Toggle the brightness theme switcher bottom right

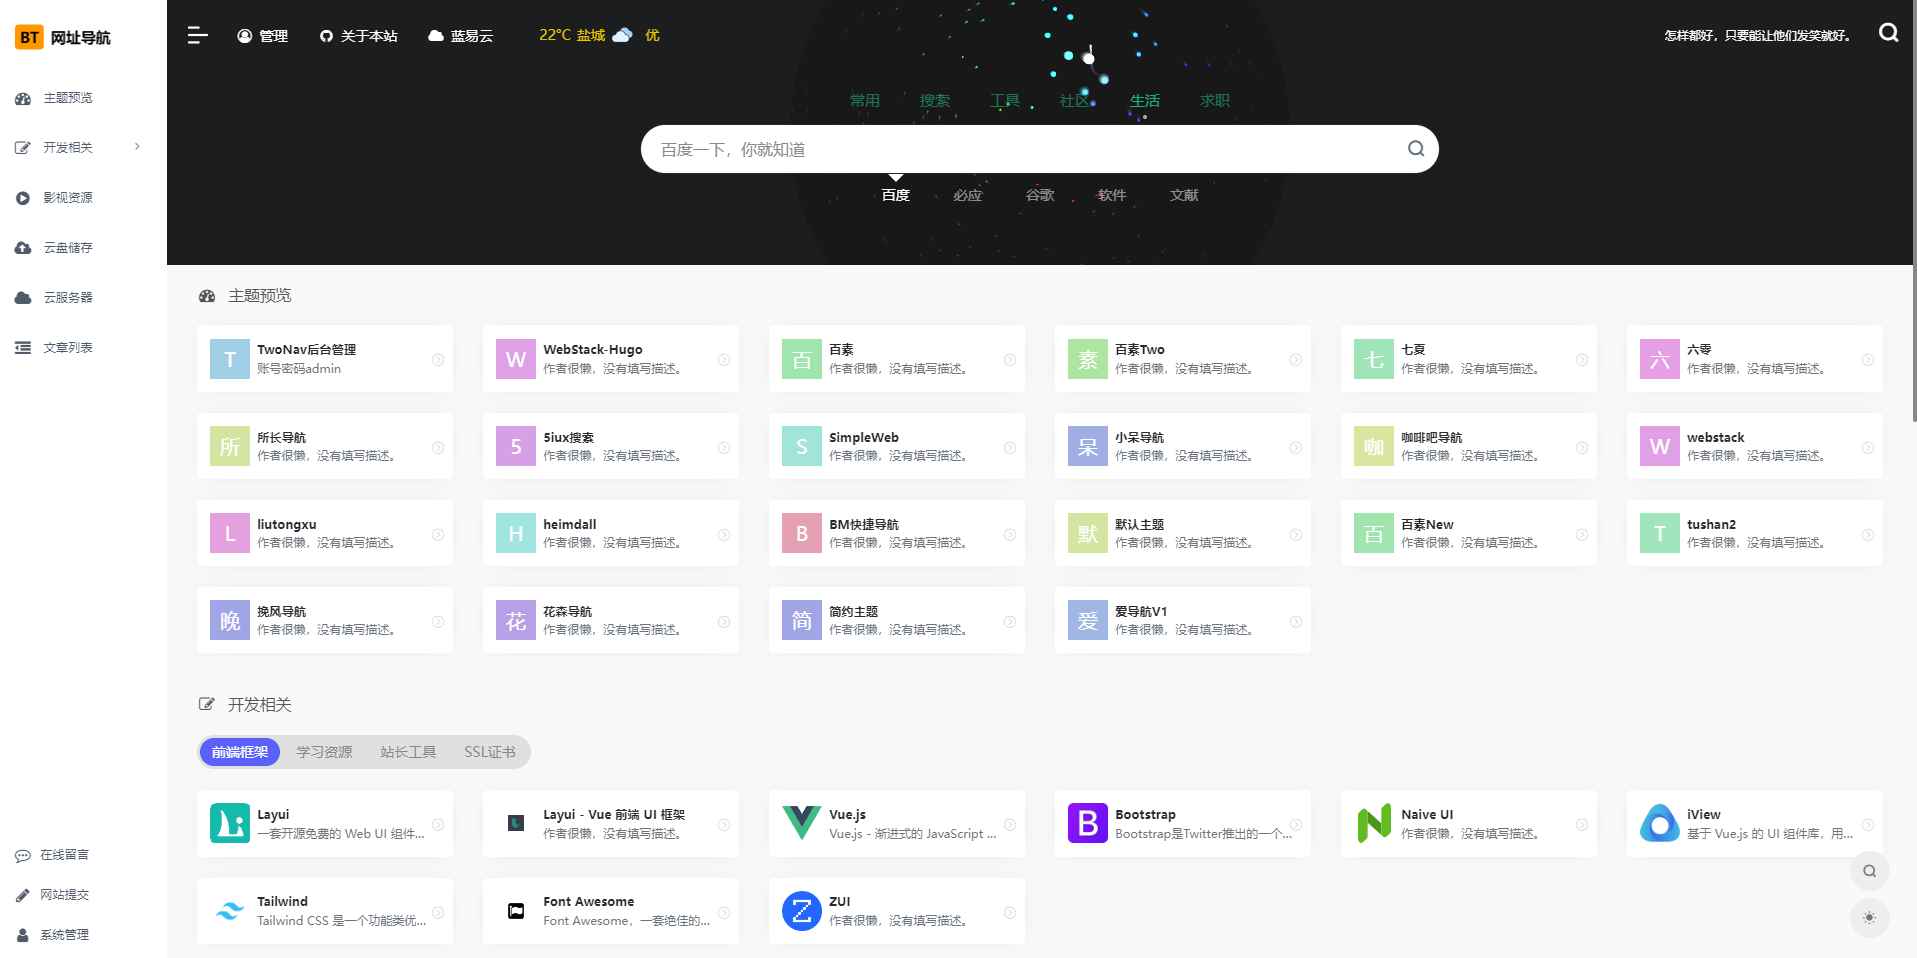click(x=1869, y=917)
